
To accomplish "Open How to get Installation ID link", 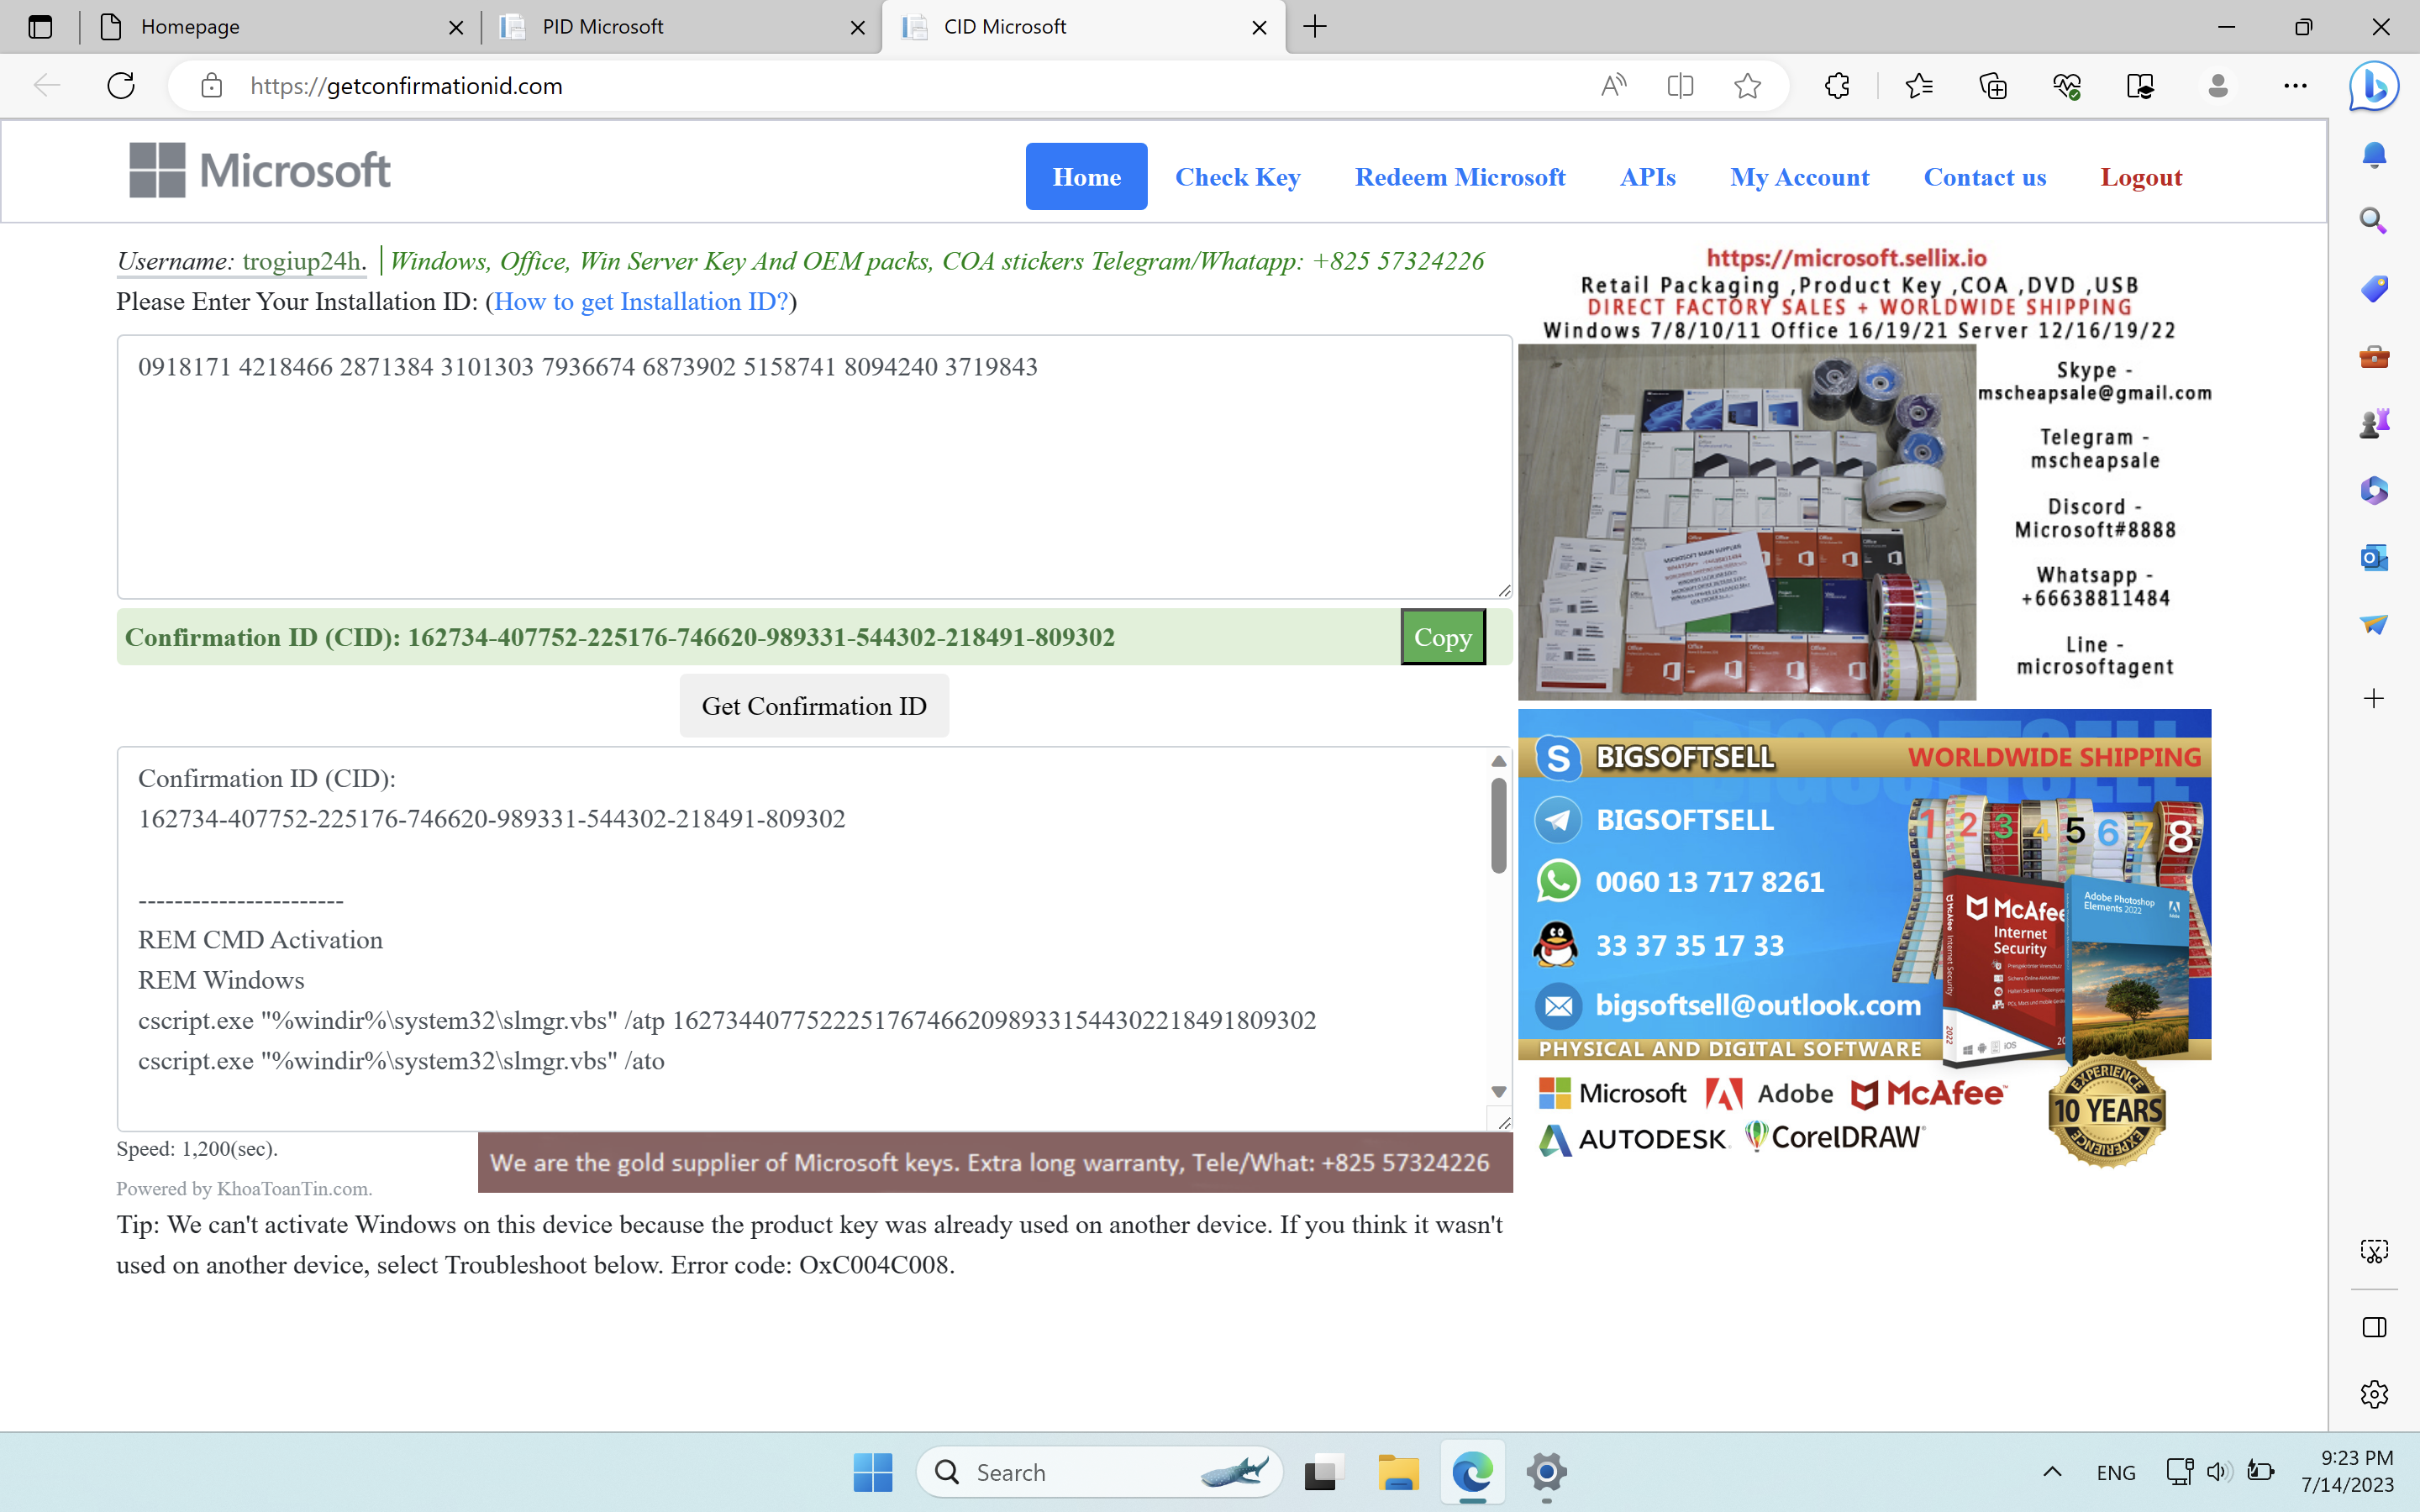I will click(x=641, y=302).
